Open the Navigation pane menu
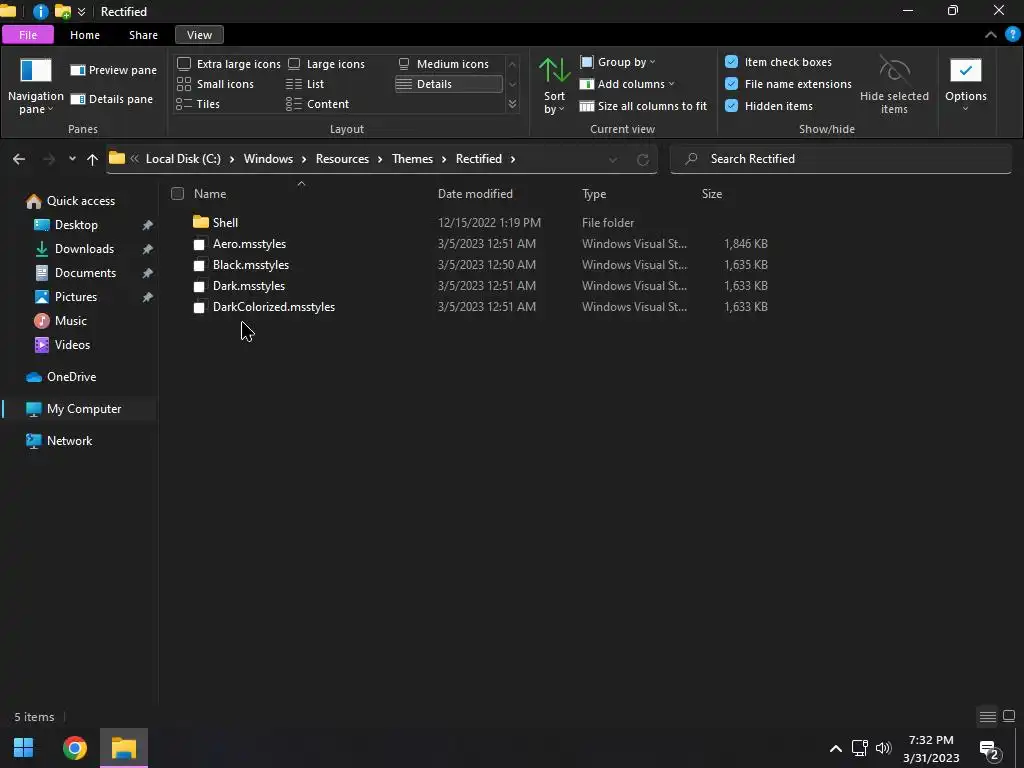 tap(35, 86)
